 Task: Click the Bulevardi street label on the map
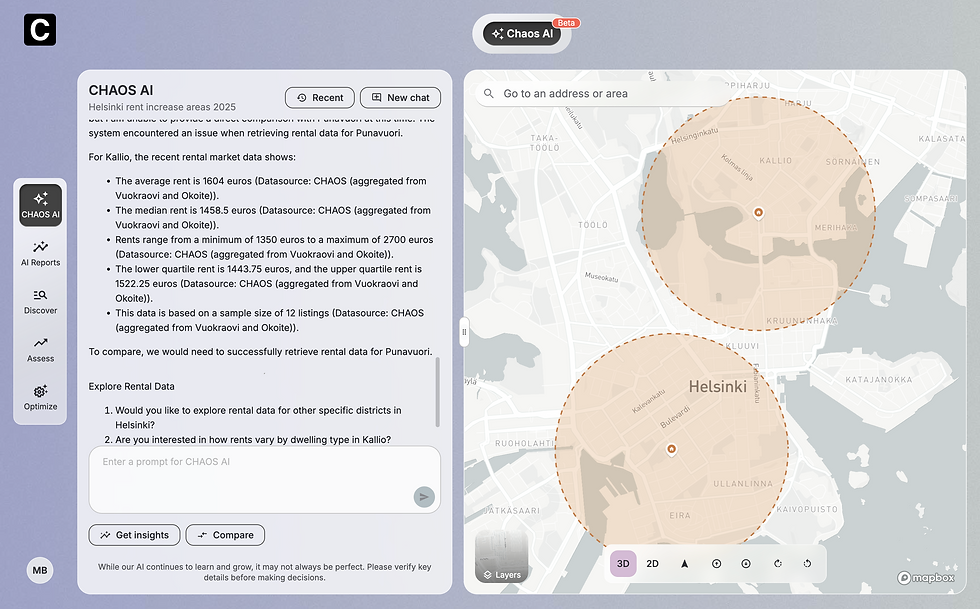click(675, 416)
